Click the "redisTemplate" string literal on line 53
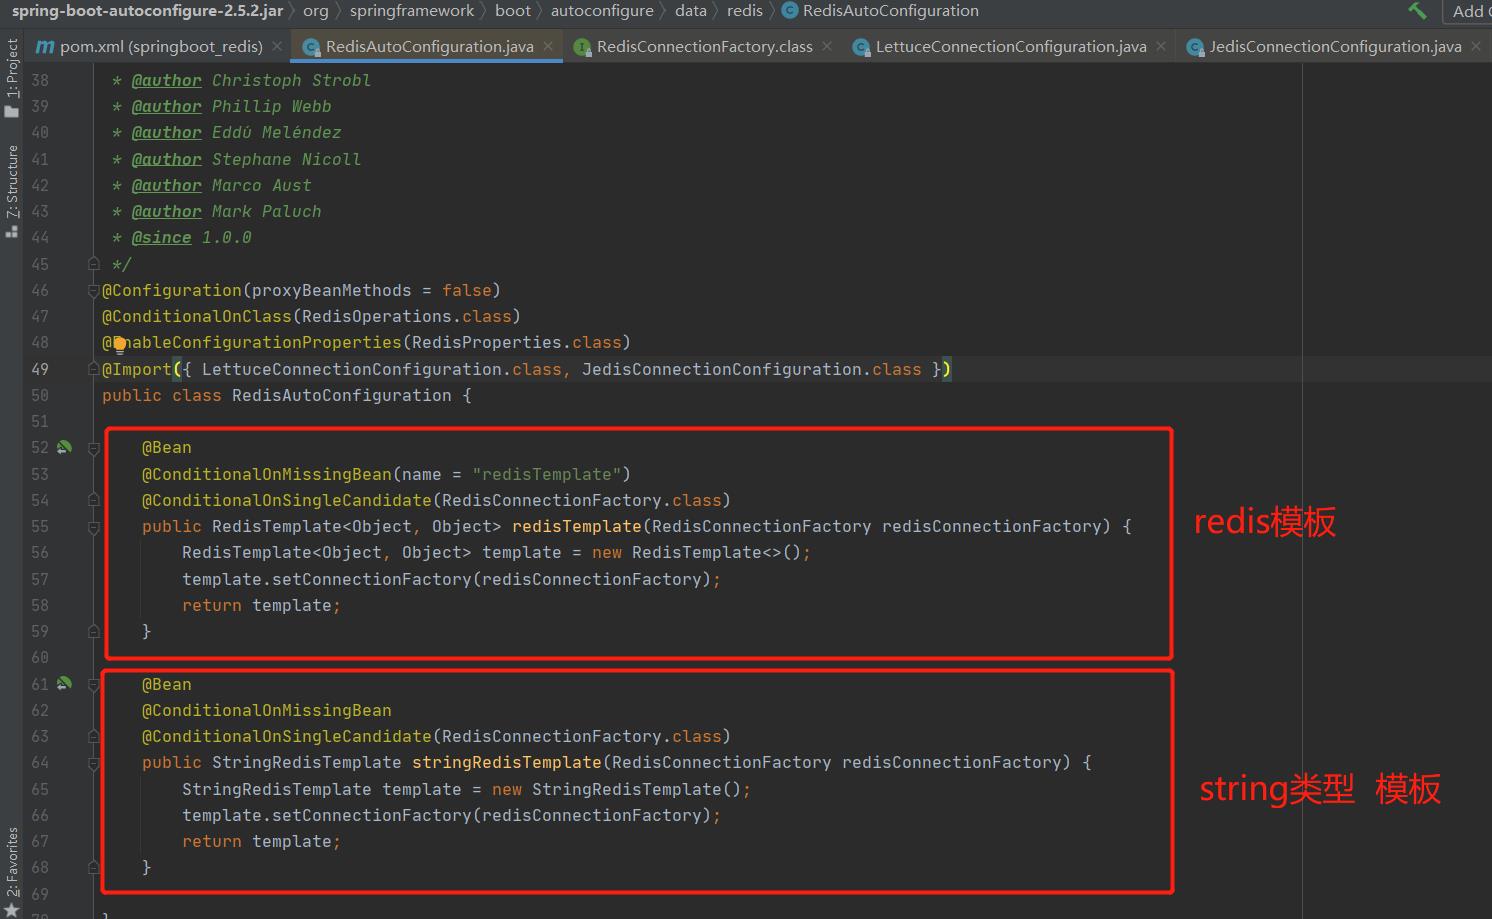 coord(547,474)
